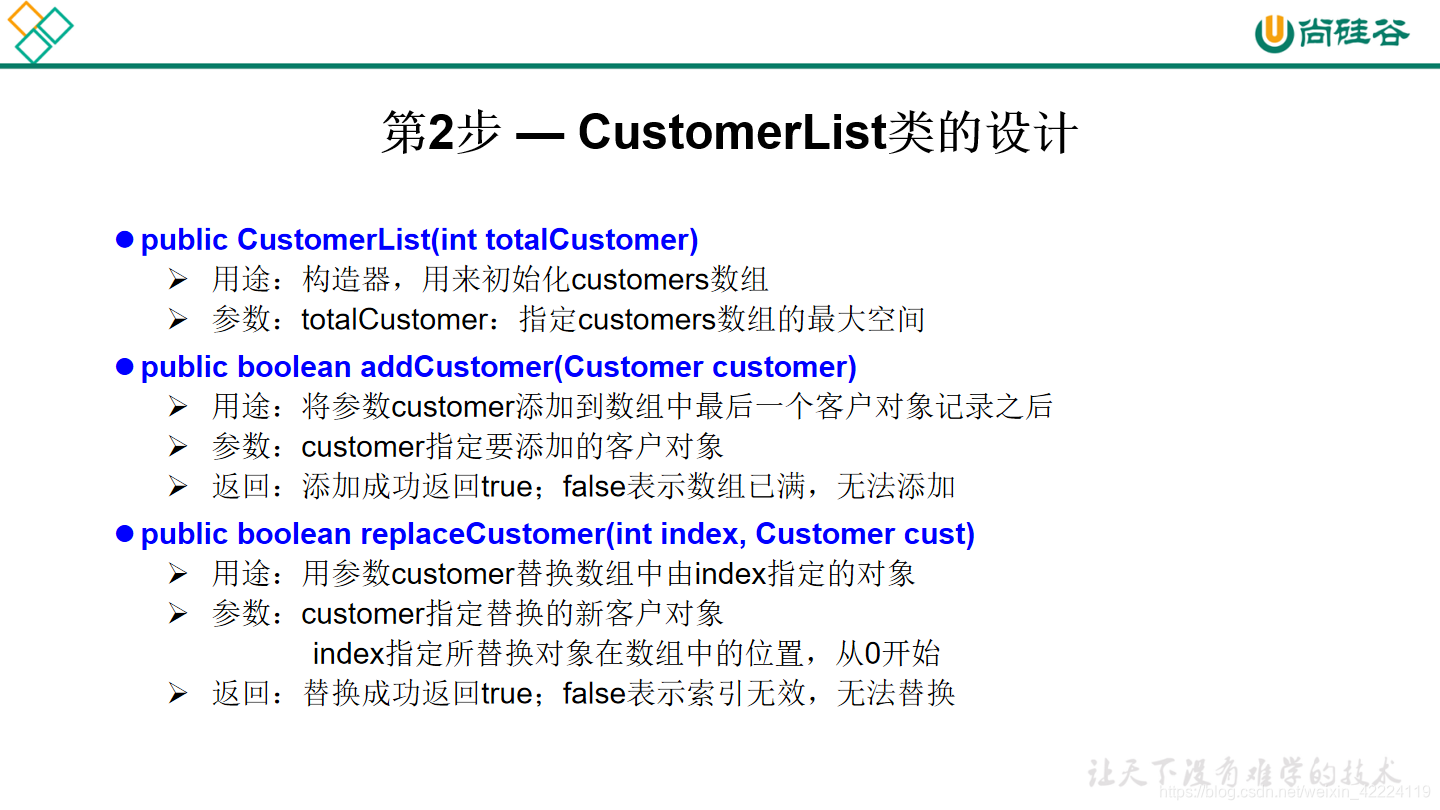Click line 用途：将参数customer添加到数组中最后一个客户对象记录之后
1440x810 pixels.
[x=632, y=407]
